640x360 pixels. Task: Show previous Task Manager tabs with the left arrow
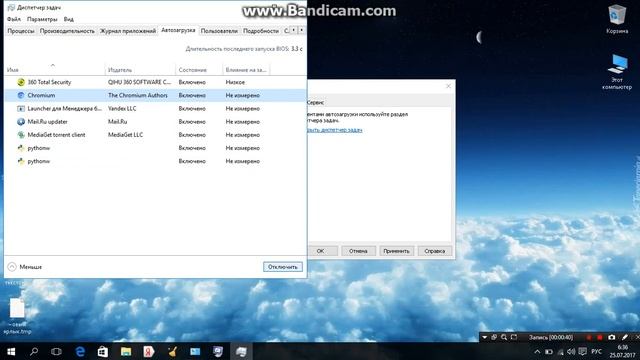[293, 30]
